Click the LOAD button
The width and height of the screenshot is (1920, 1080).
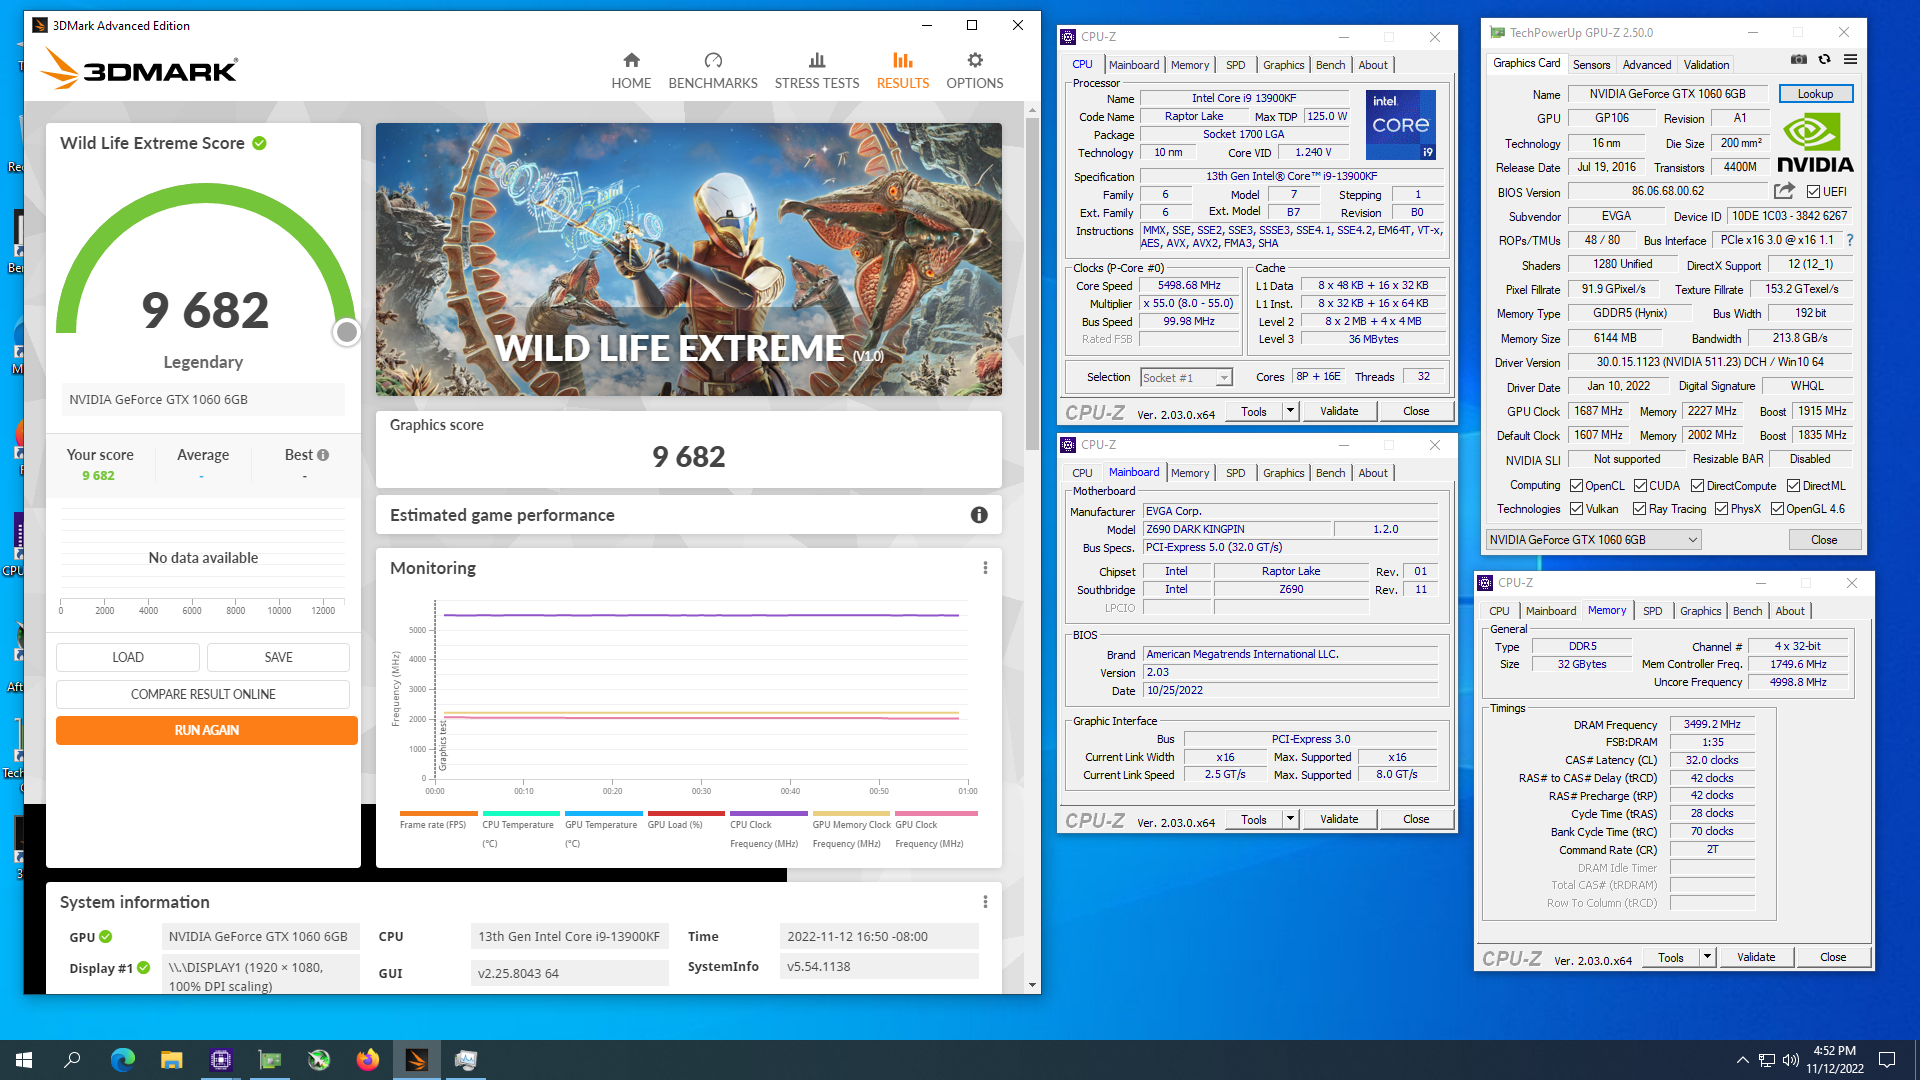coord(128,657)
